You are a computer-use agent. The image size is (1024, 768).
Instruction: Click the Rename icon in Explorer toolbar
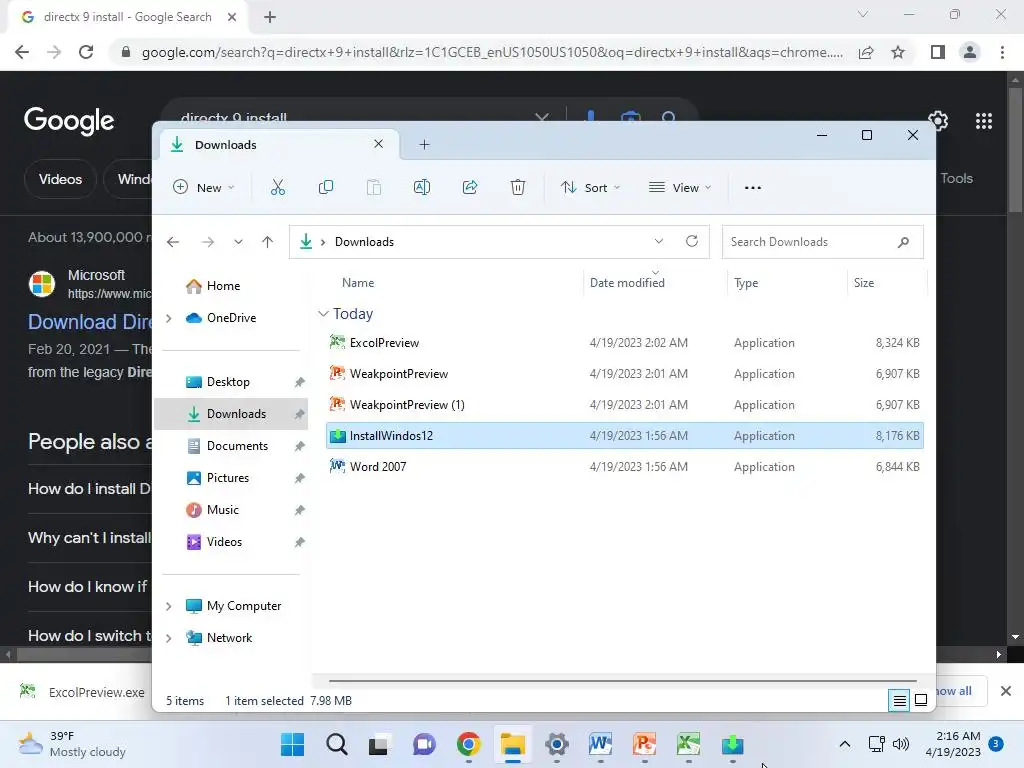(422, 187)
